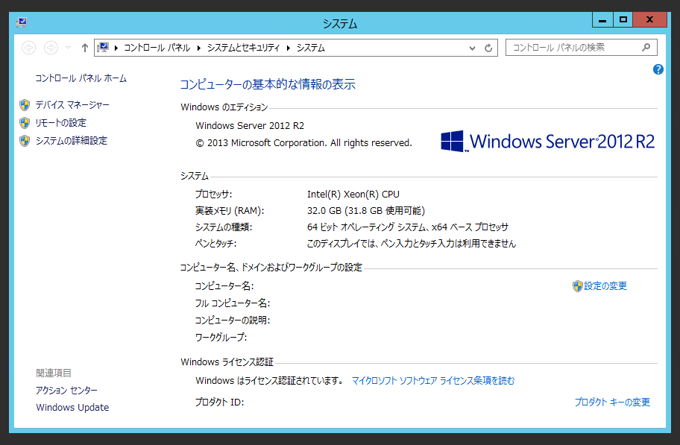
Task: Select the 64 ビット オペレーティング システム text
Action: (x=366, y=227)
